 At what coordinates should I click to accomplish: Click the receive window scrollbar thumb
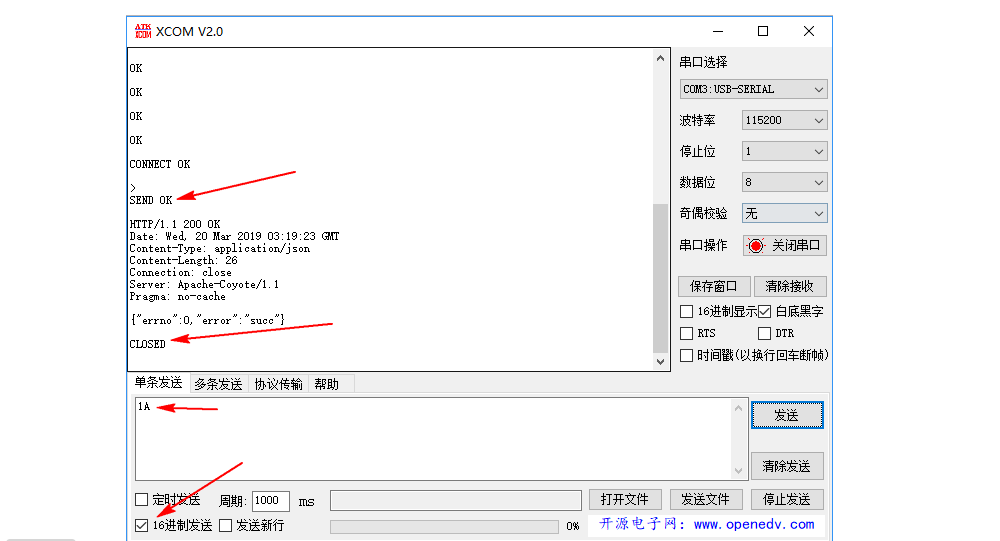pyautogui.click(x=660, y=278)
